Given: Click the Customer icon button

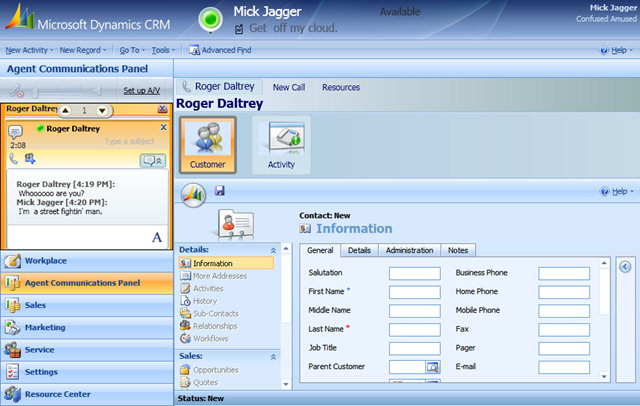Looking at the screenshot, I should pos(208,145).
